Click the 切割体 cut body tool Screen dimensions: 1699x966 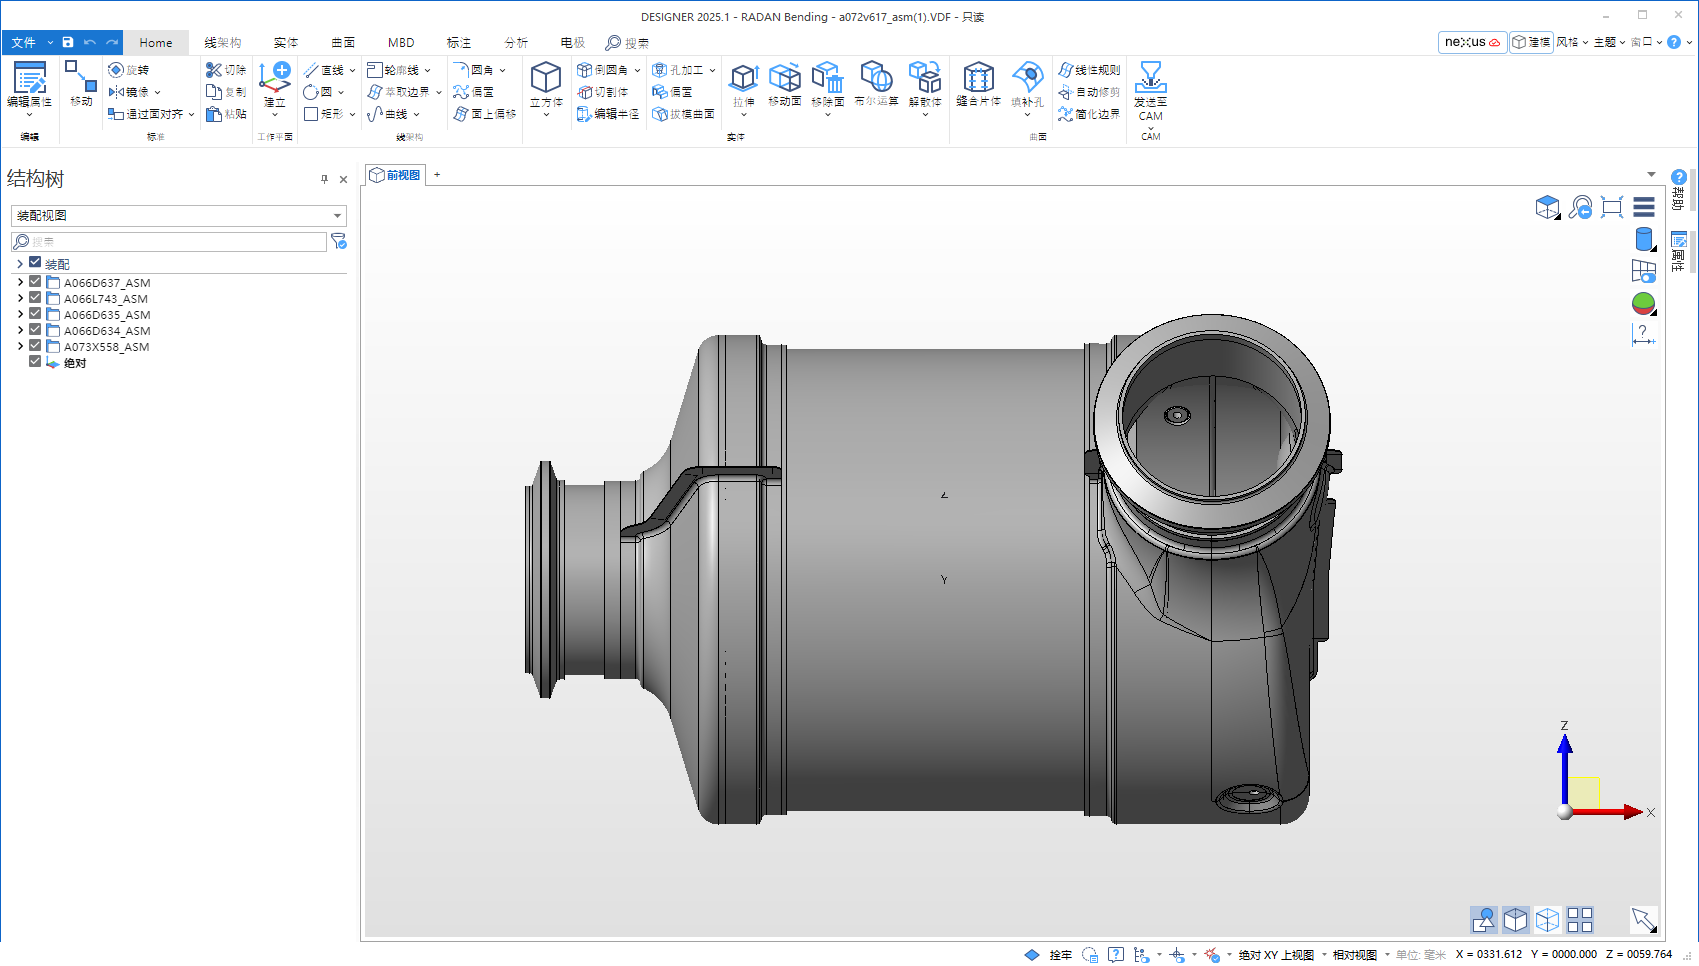click(x=603, y=92)
